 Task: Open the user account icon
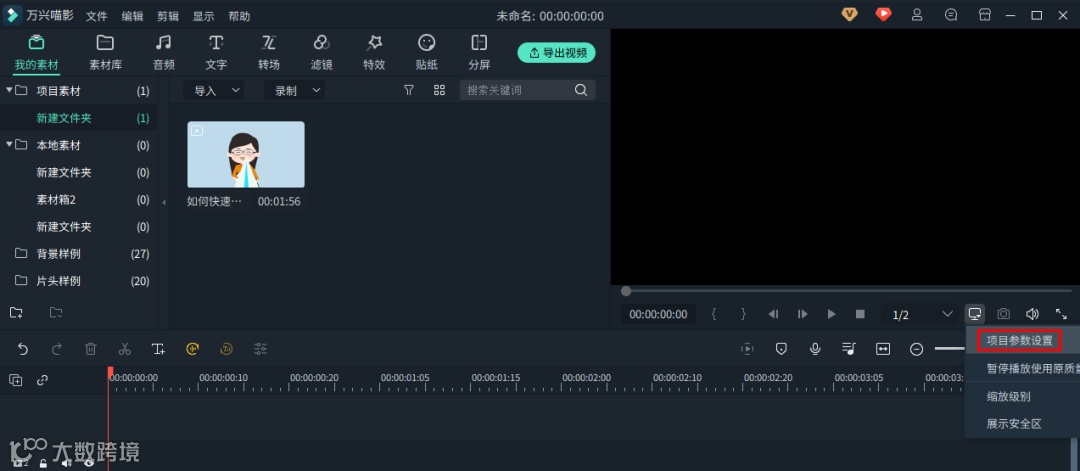(917, 14)
